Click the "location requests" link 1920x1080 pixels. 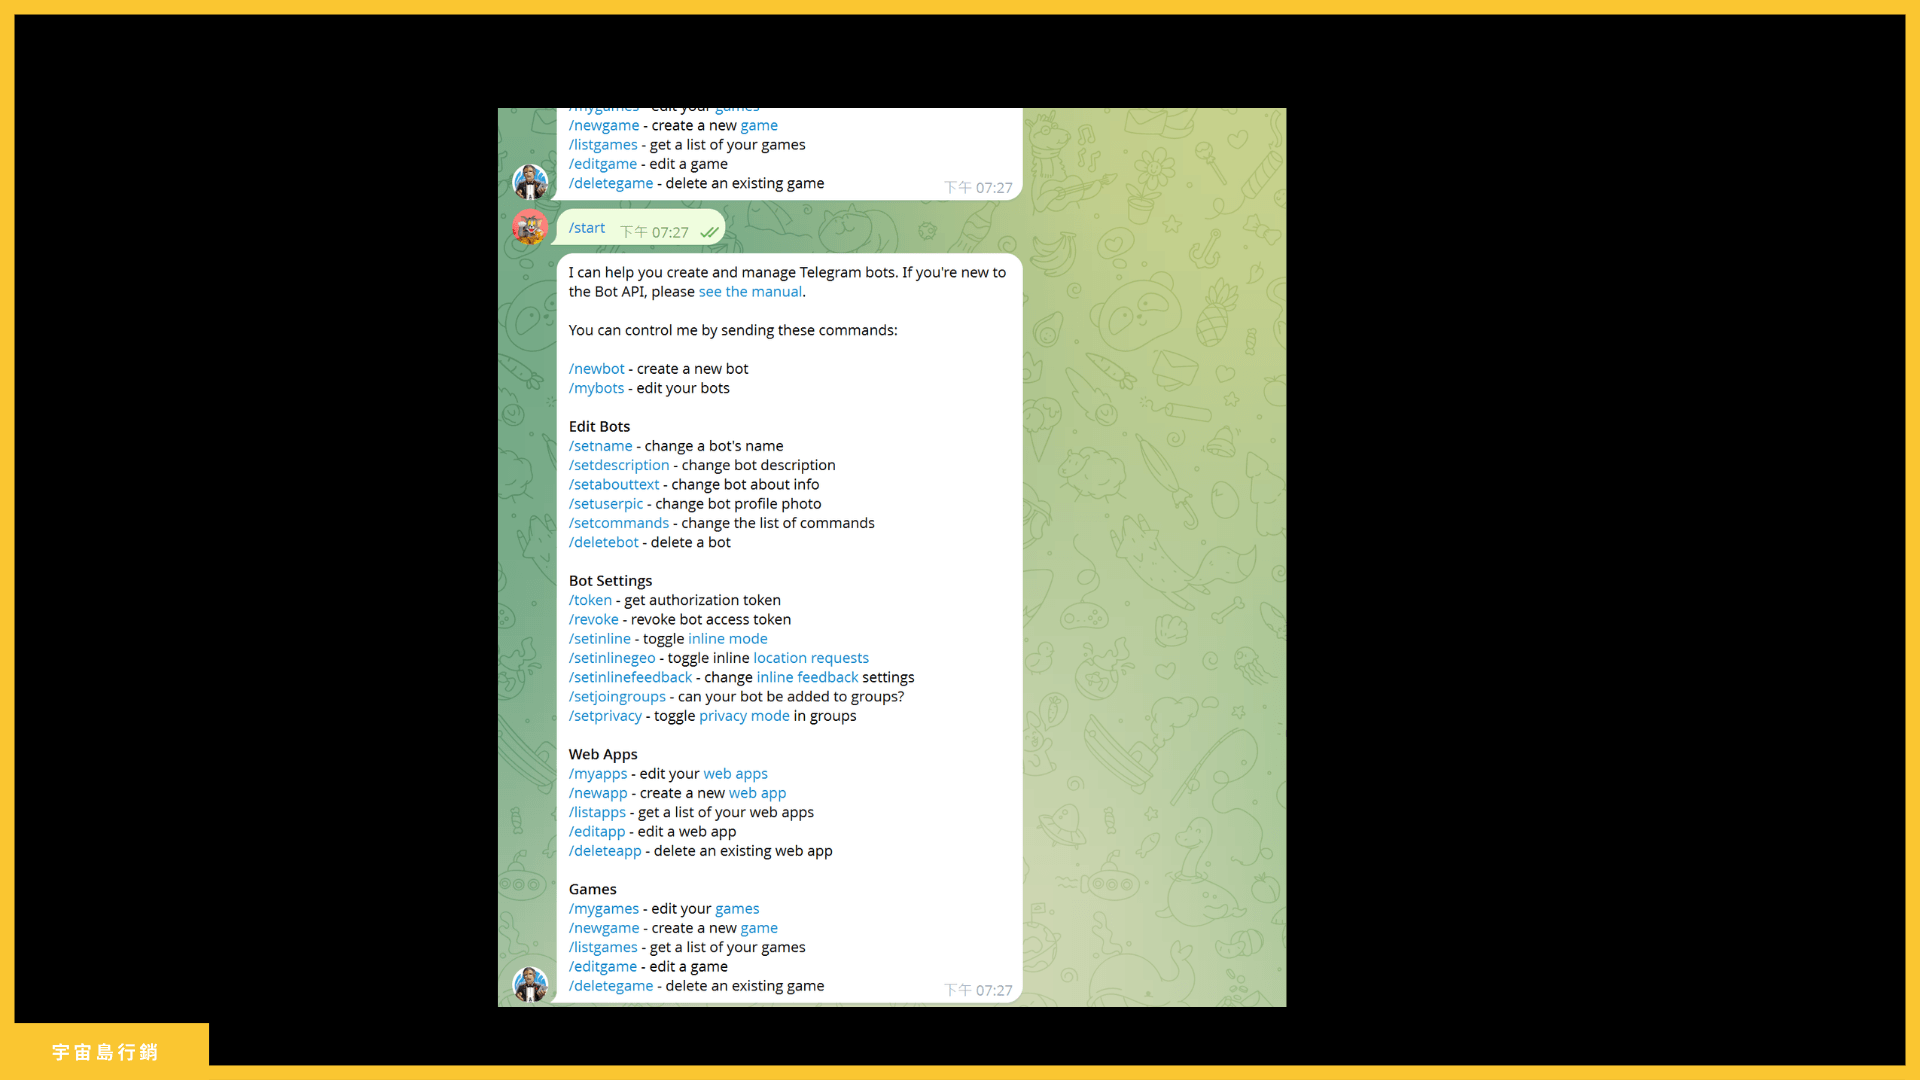pyautogui.click(x=810, y=657)
